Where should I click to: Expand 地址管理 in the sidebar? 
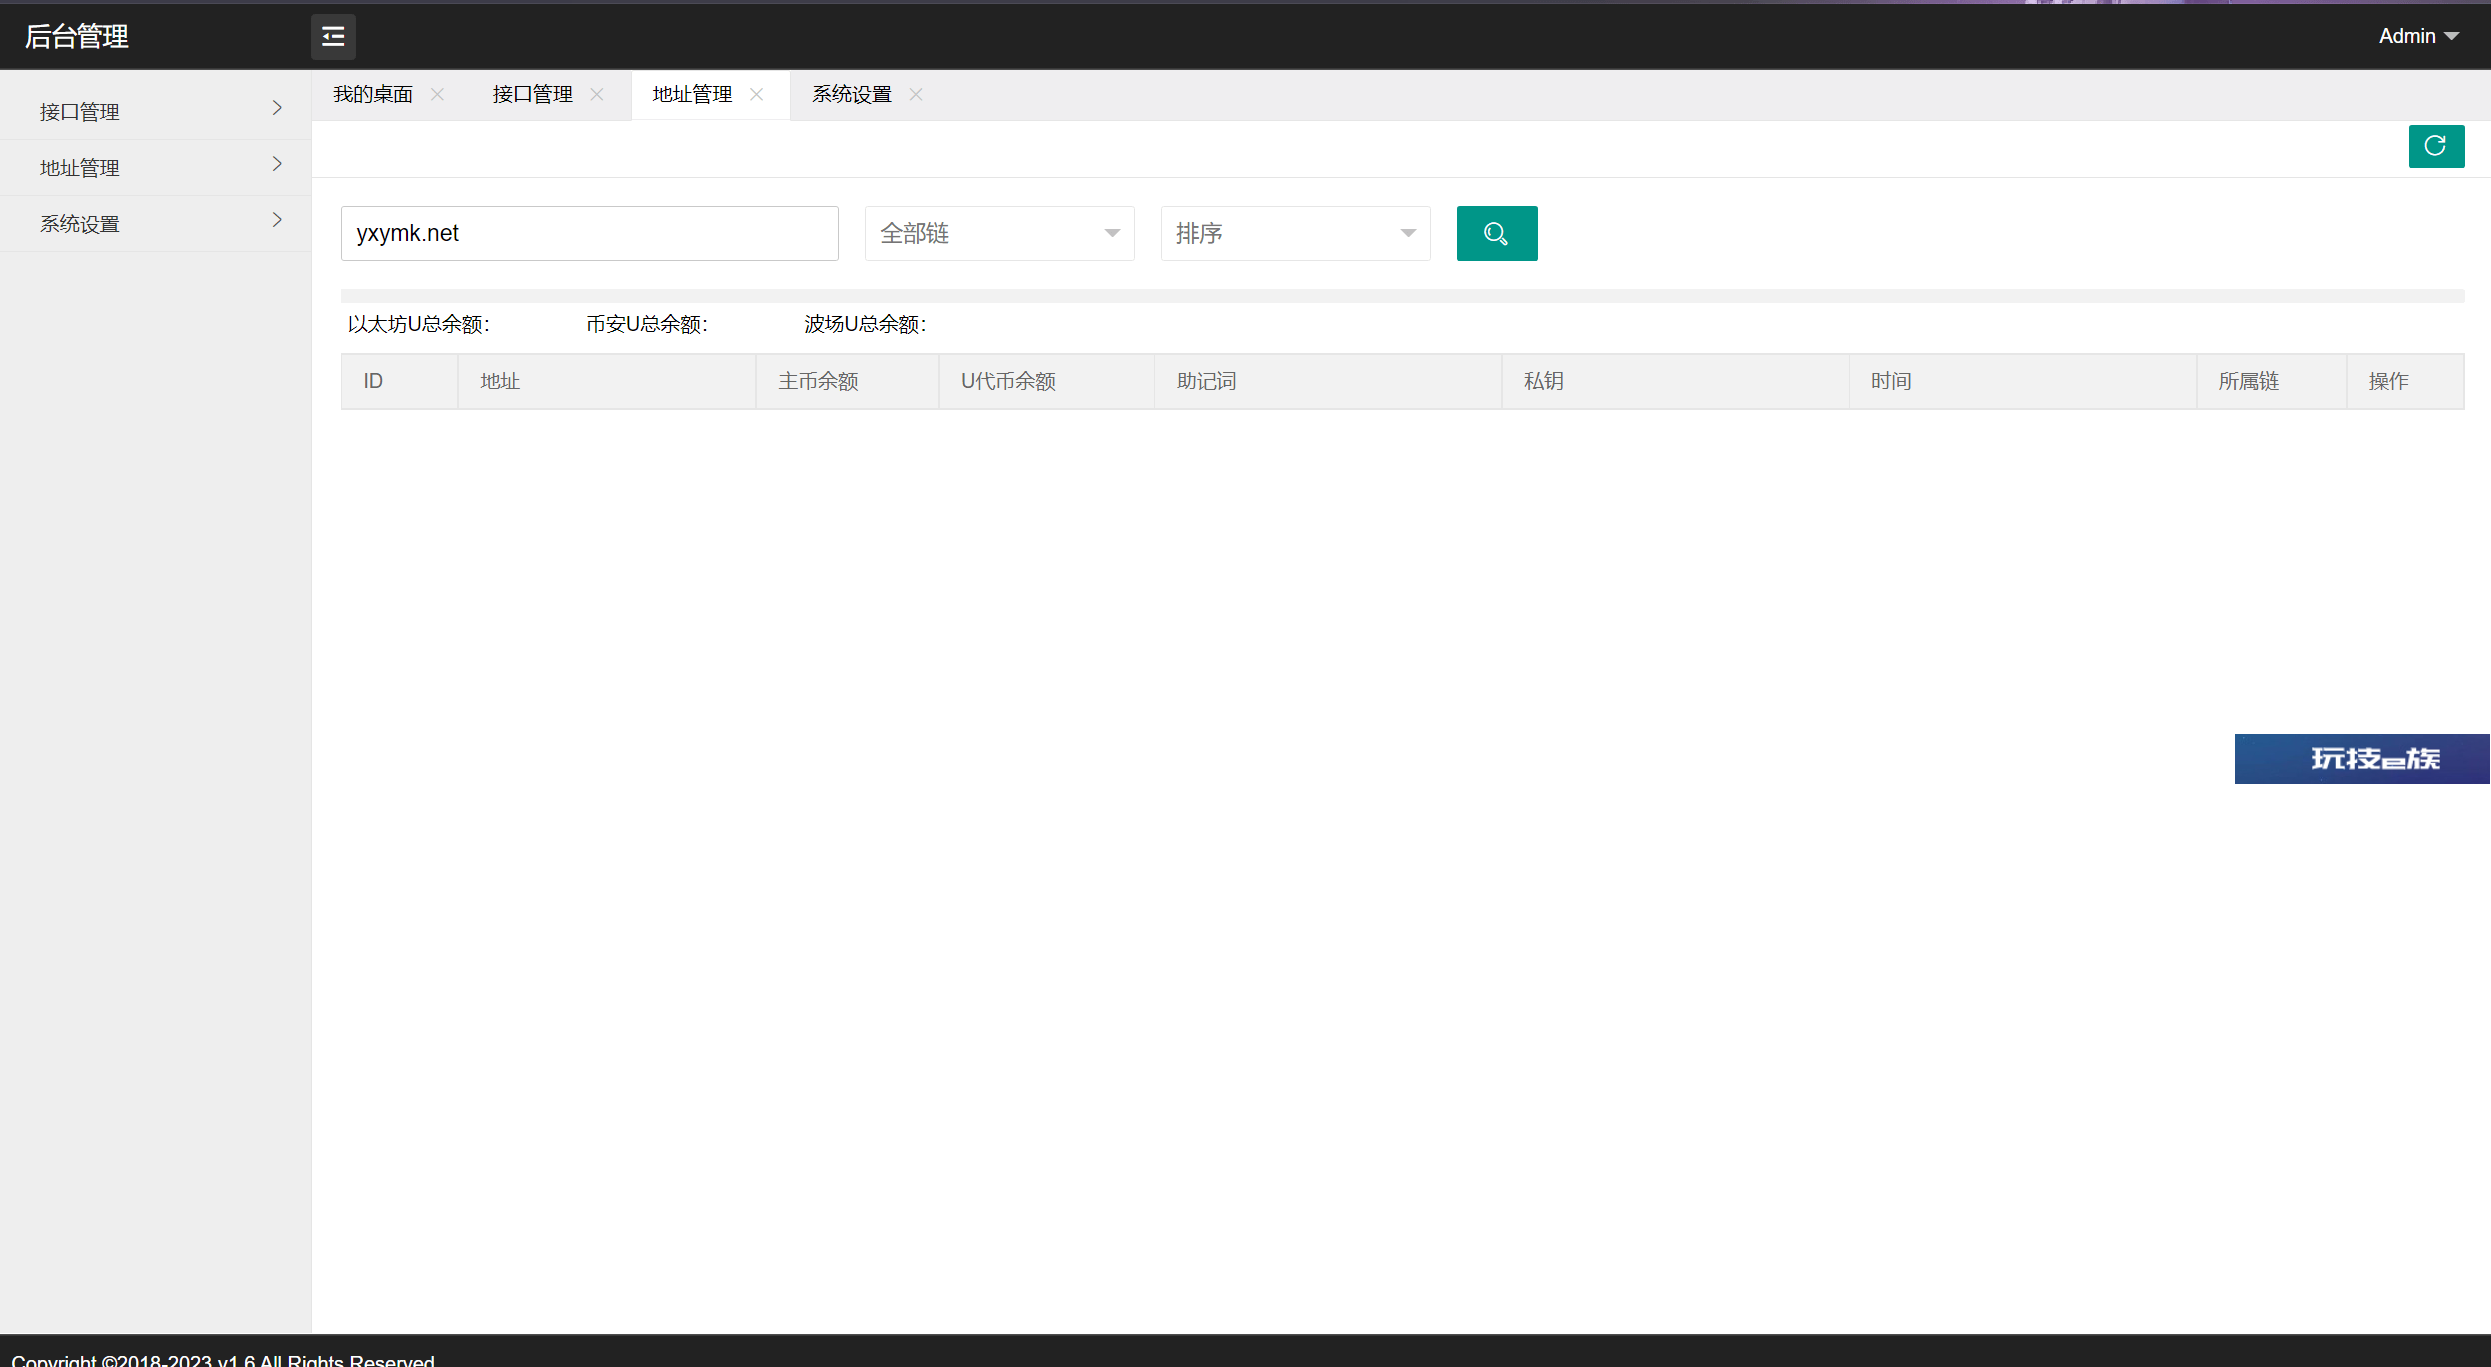[x=155, y=168]
